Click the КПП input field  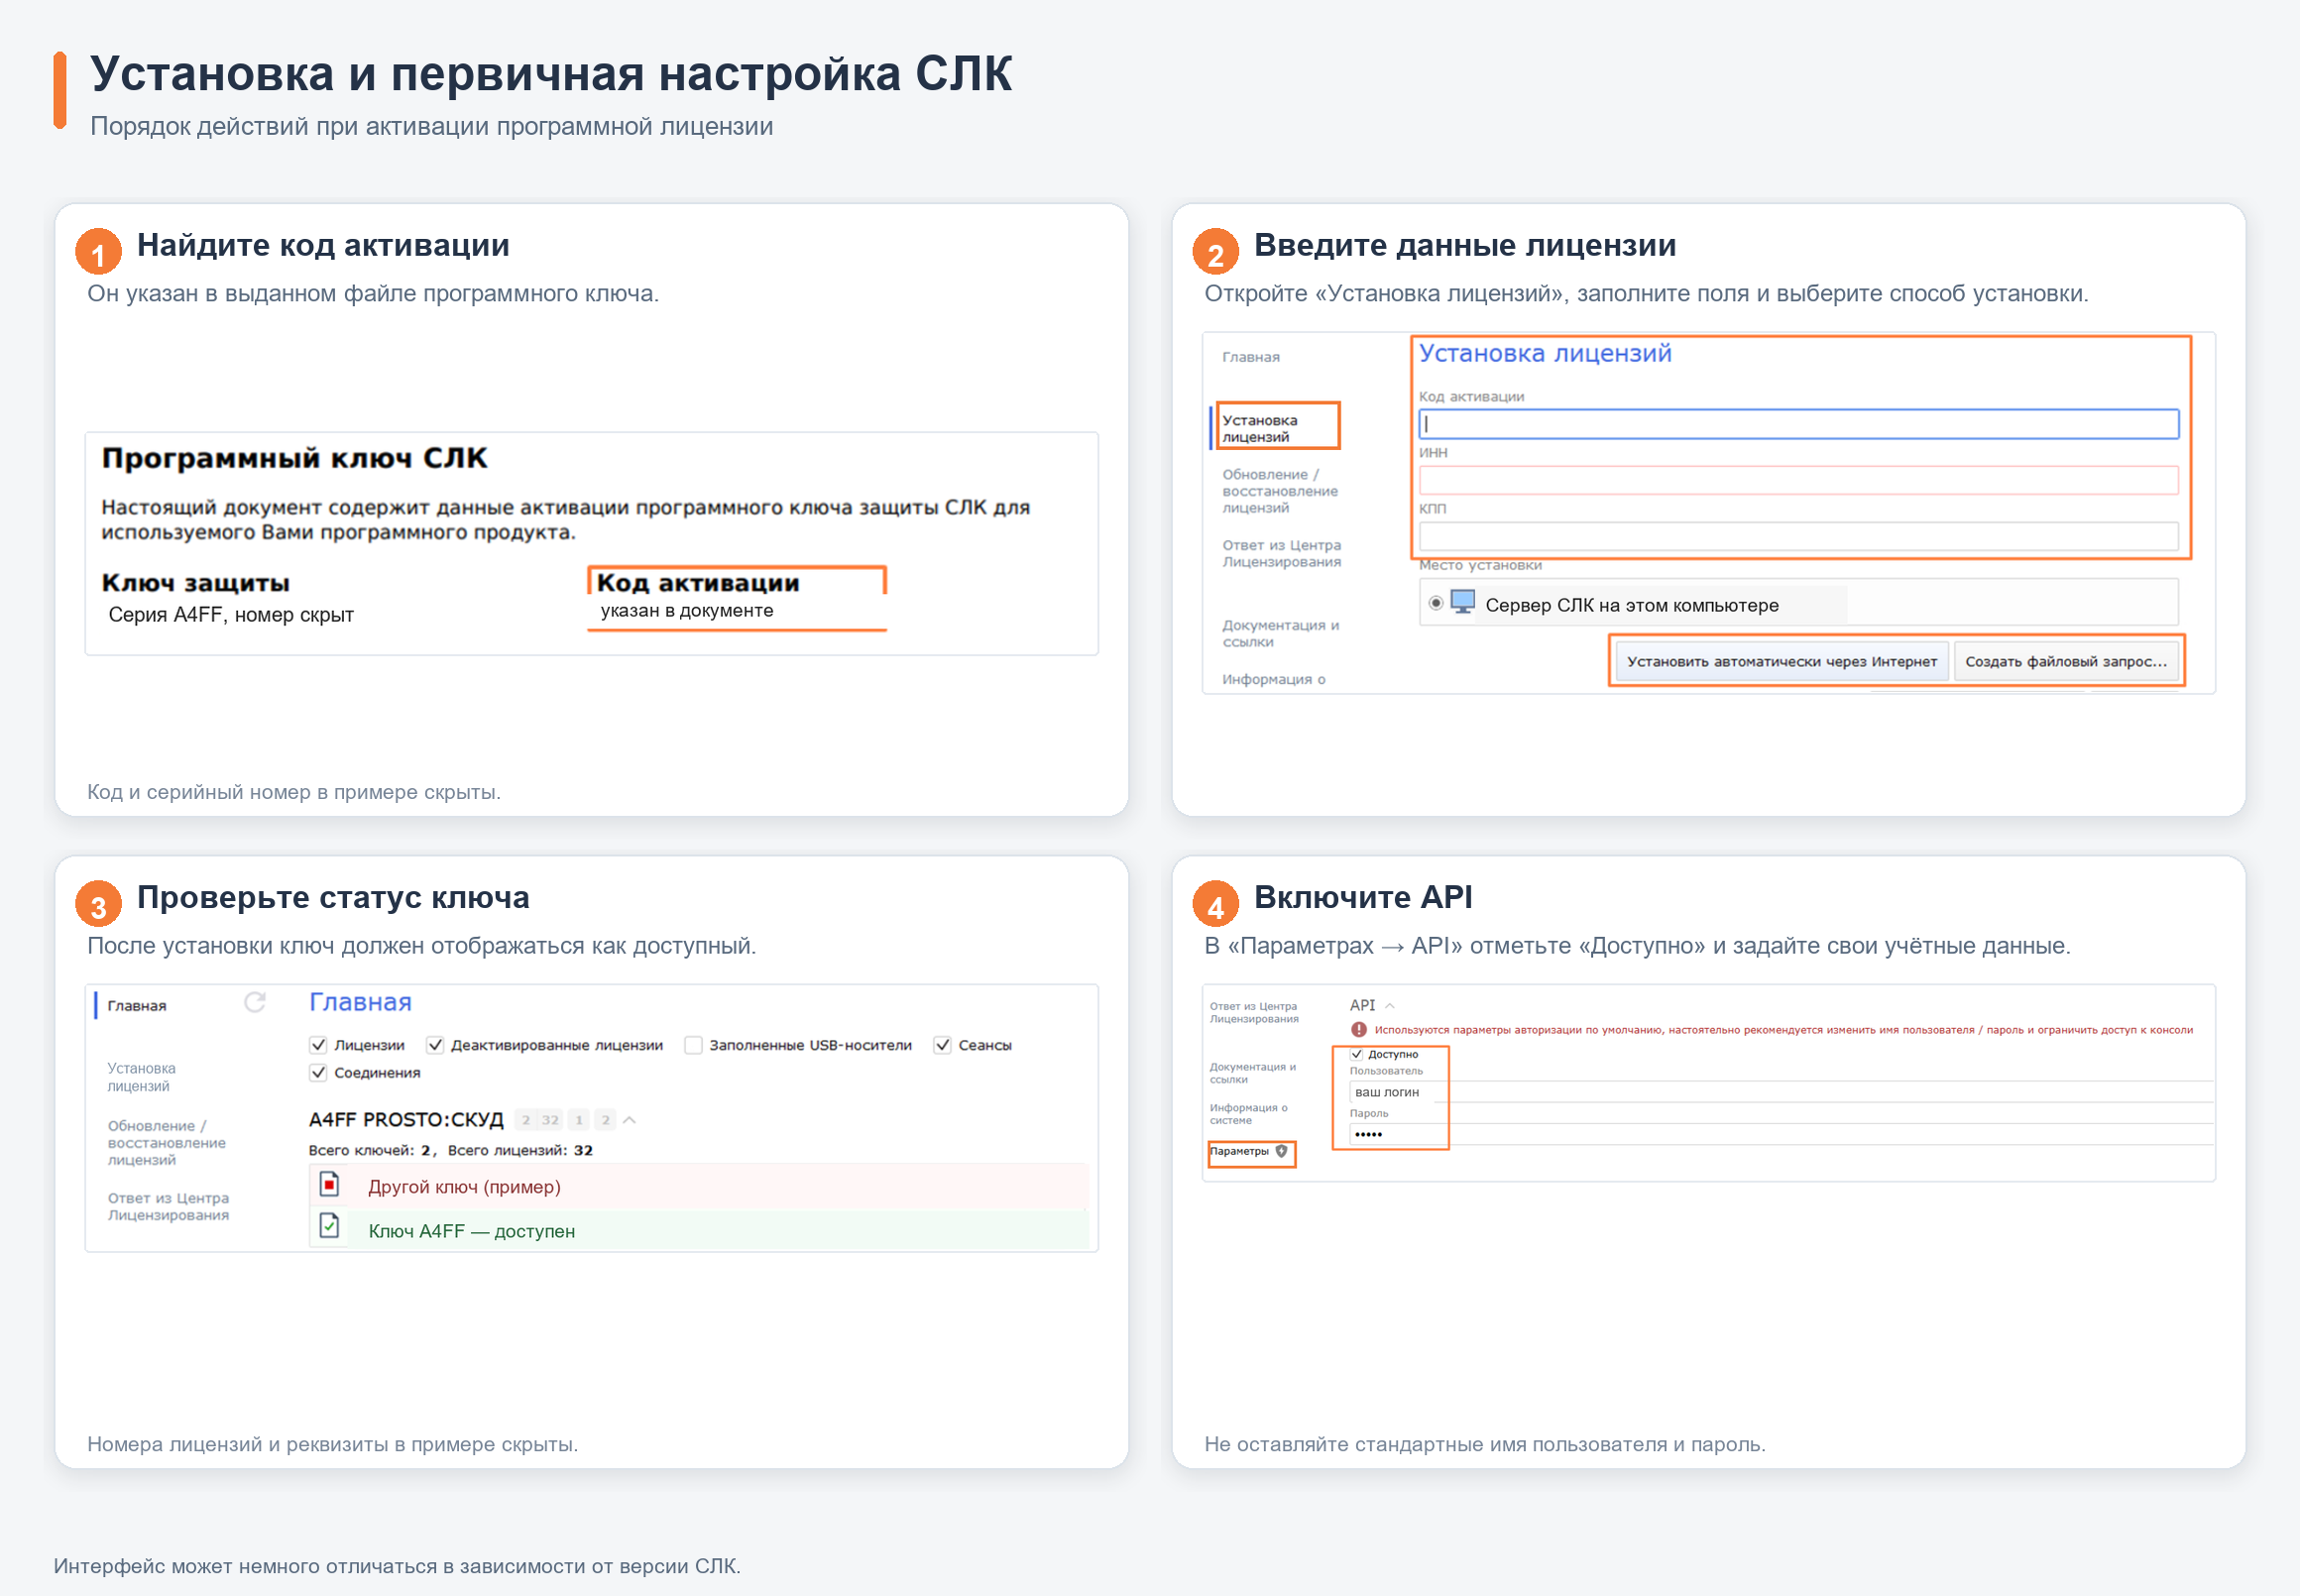point(1798,536)
